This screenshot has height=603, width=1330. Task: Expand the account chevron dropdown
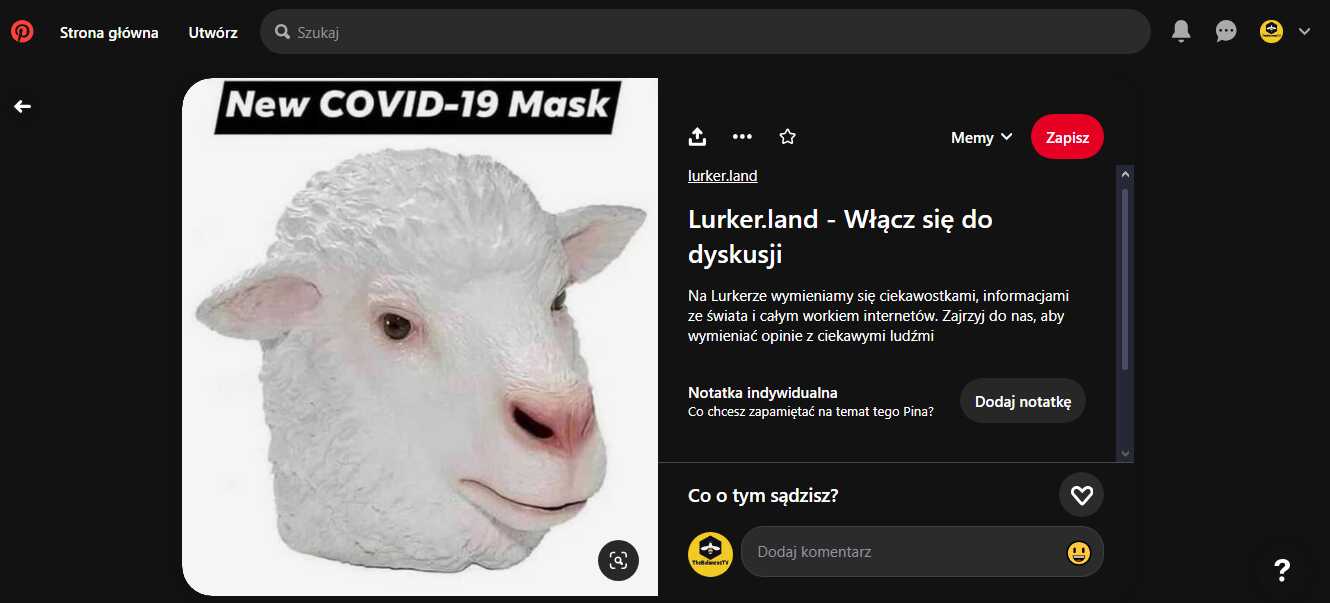pos(1304,32)
